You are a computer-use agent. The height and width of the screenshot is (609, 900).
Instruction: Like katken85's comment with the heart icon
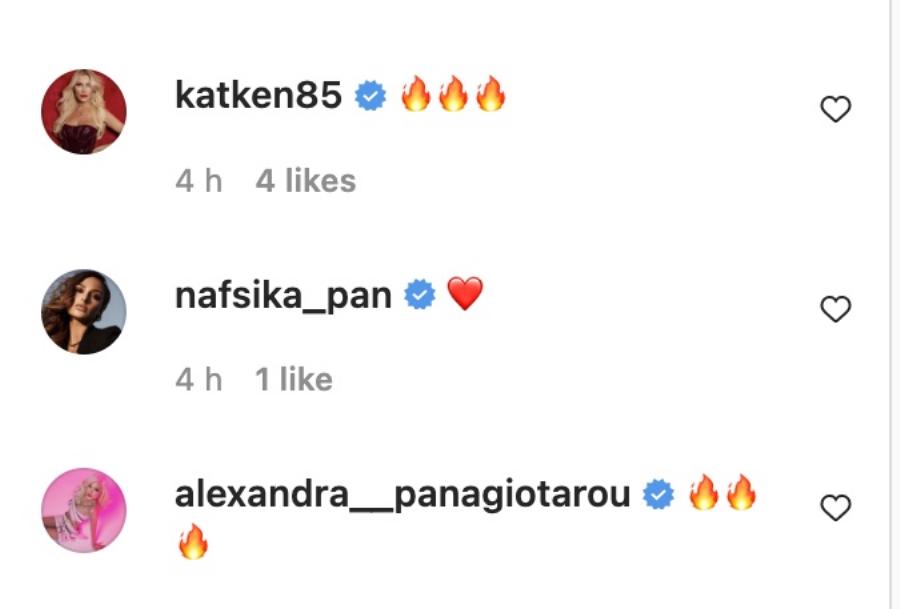click(835, 109)
